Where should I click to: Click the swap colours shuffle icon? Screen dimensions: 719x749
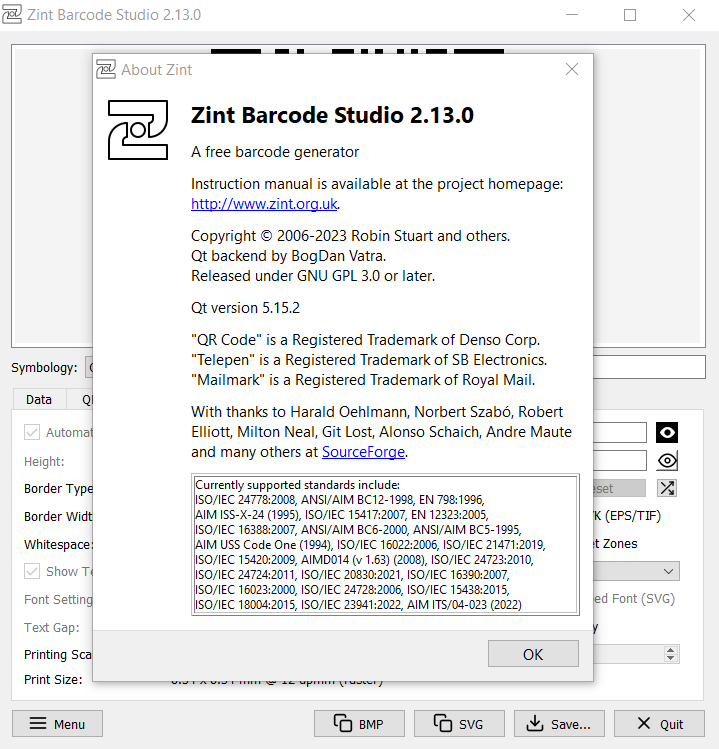point(667,488)
